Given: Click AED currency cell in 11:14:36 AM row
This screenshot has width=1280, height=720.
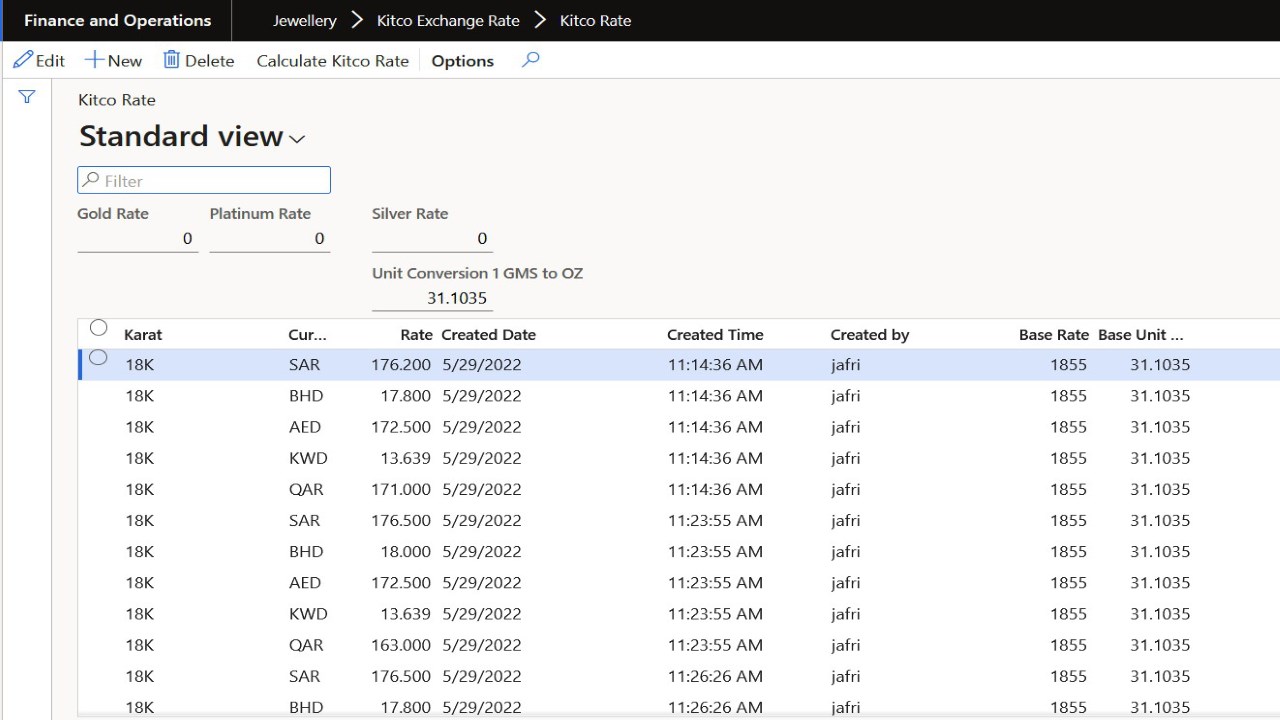Looking at the screenshot, I should [x=305, y=427].
